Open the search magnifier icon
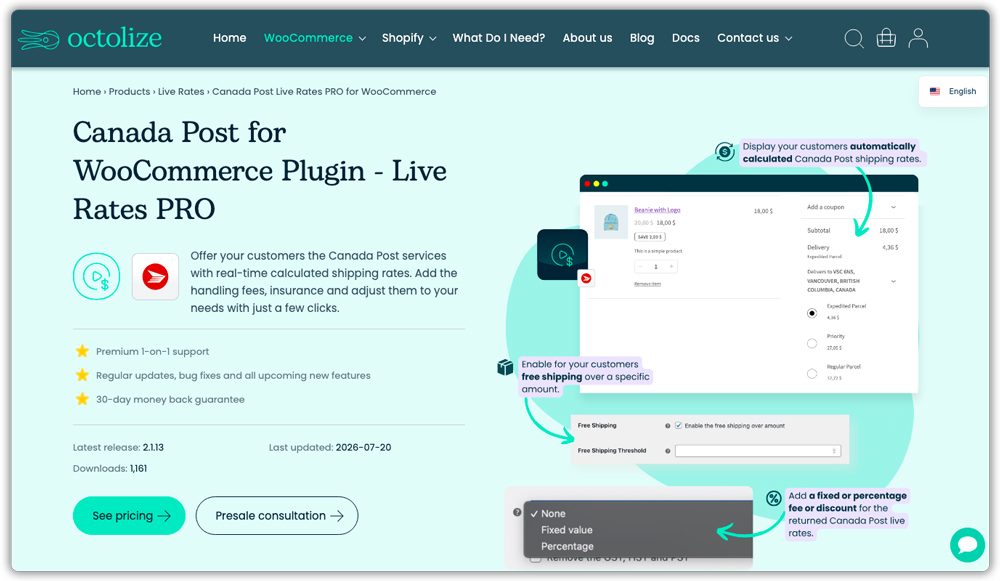 (x=854, y=38)
